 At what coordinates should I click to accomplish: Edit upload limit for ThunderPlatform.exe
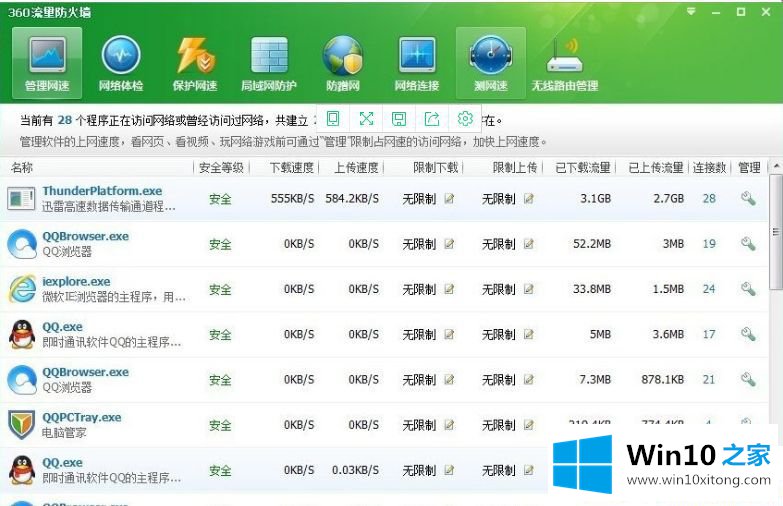[529, 199]
